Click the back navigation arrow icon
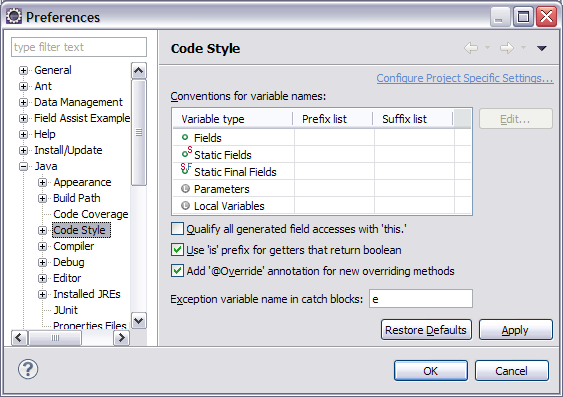 471,48
